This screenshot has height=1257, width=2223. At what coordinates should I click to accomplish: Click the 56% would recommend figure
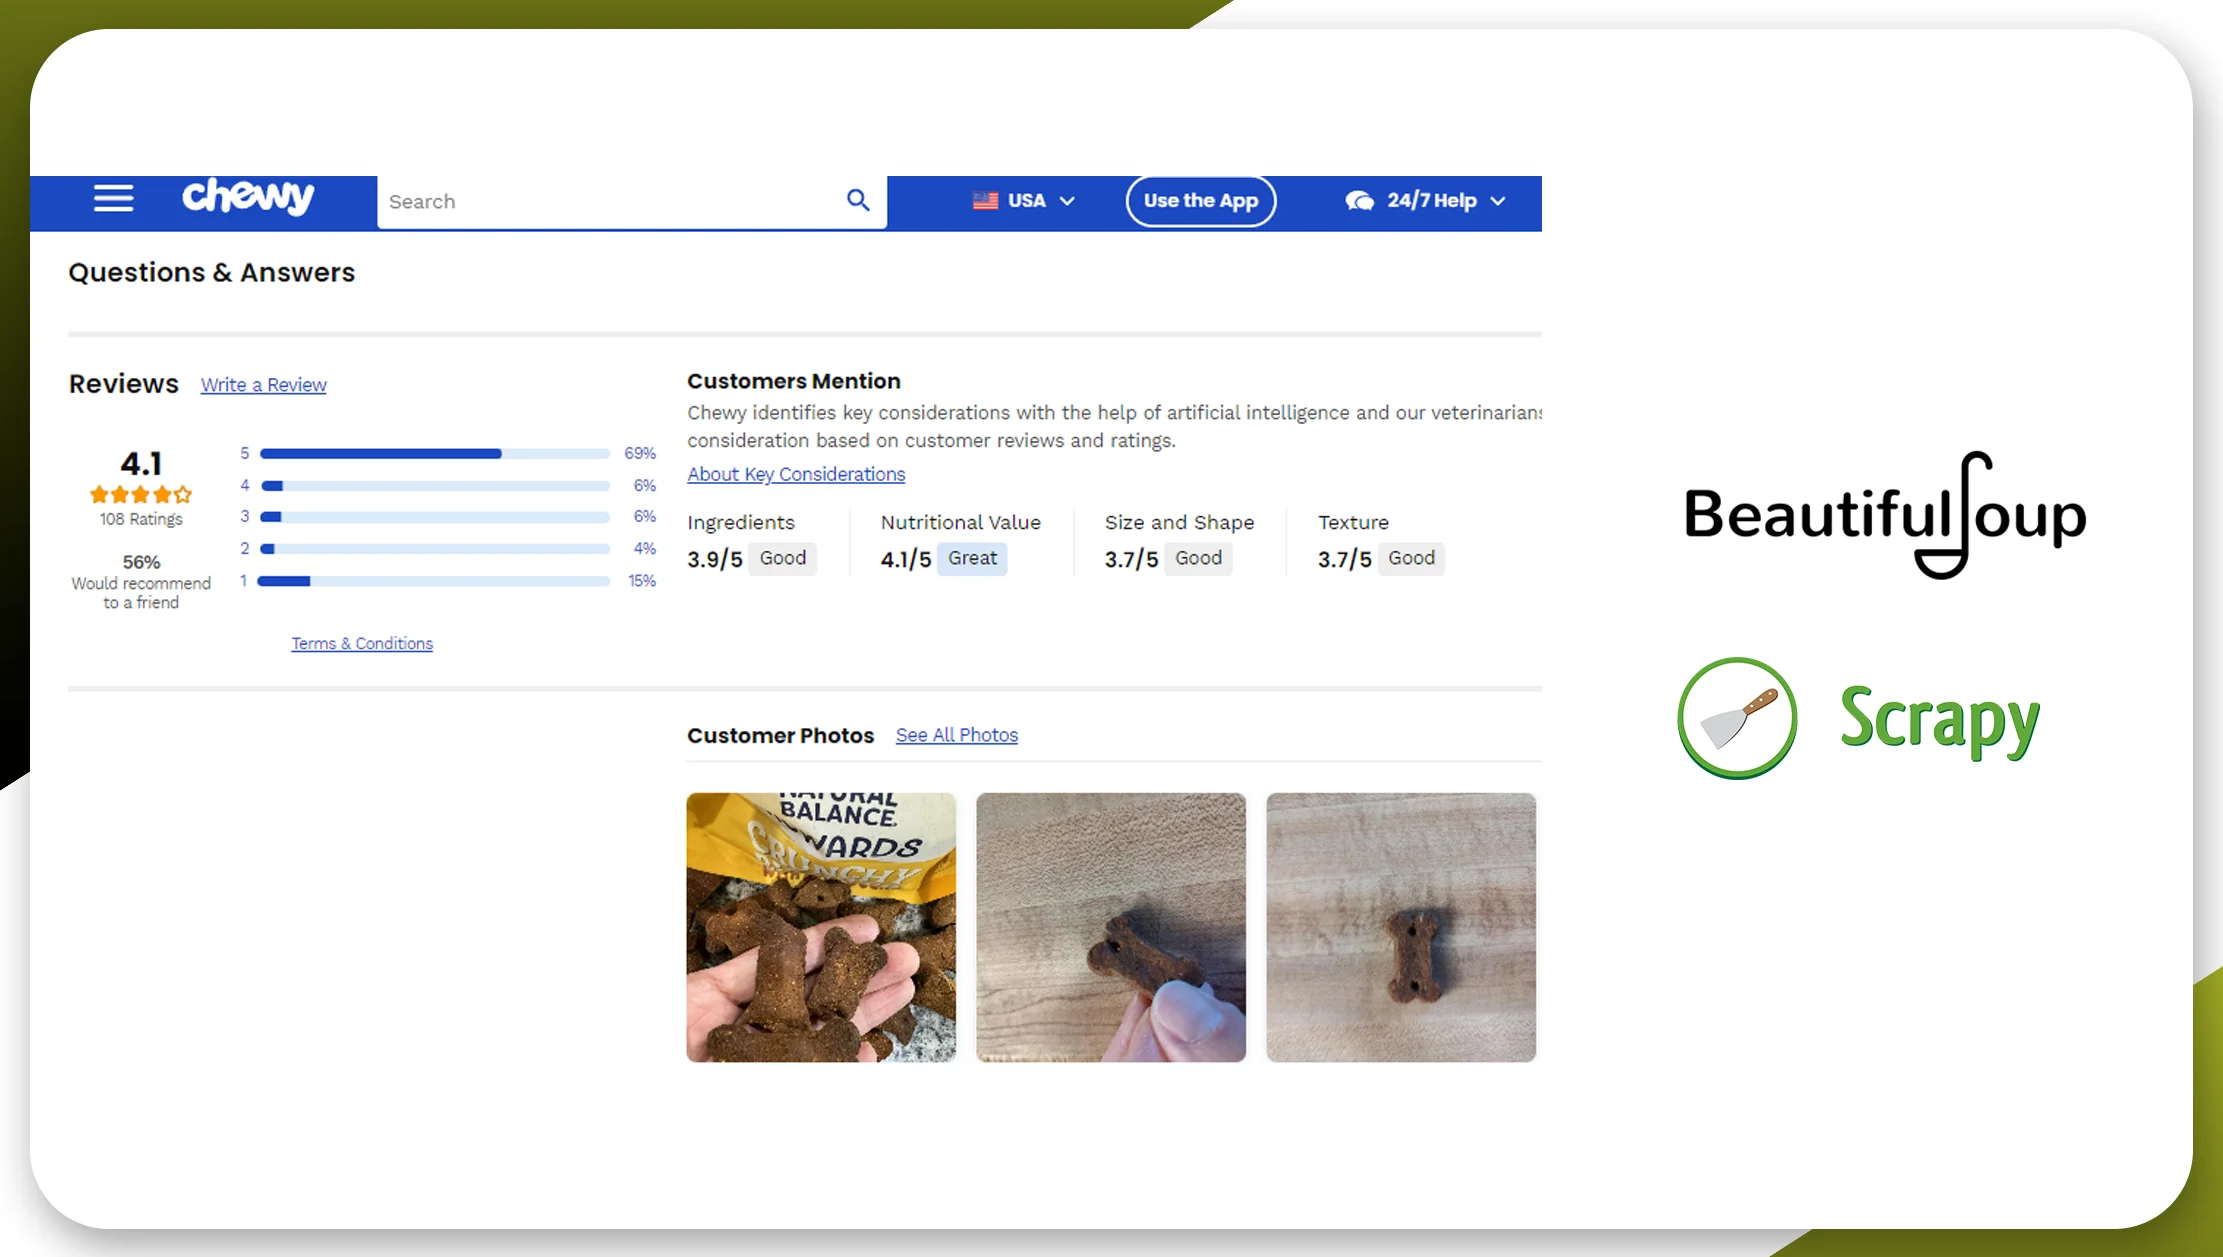(141, 562)
